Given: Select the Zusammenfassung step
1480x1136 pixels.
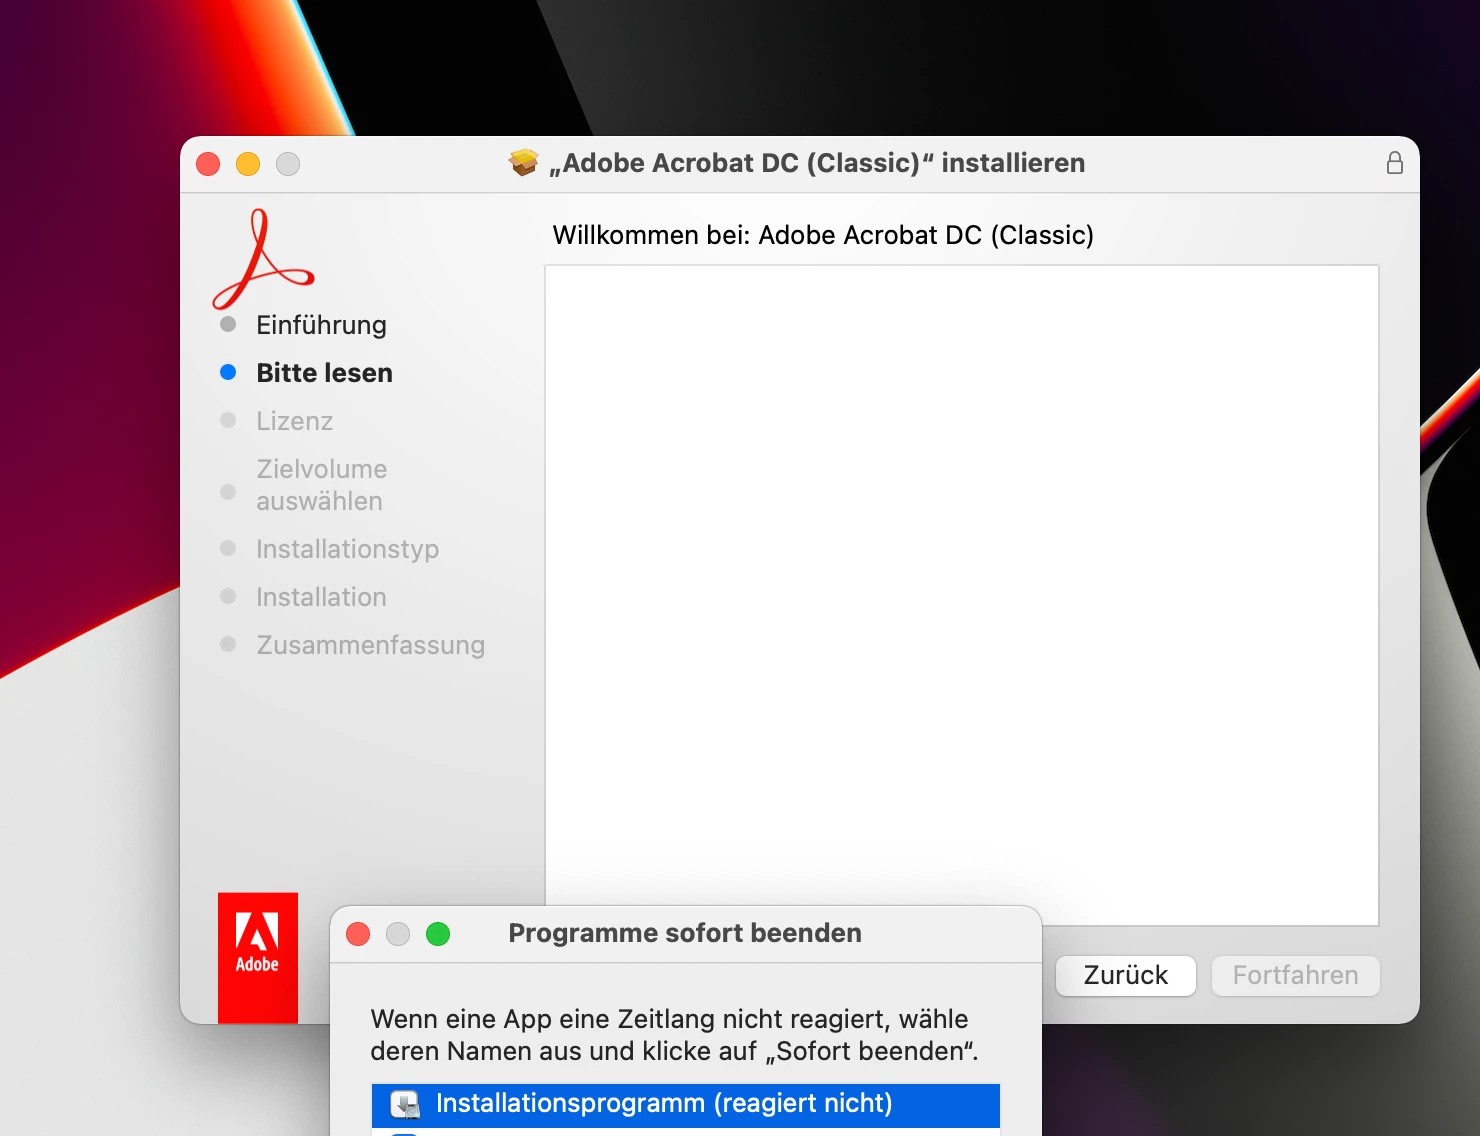Looking at the screenshot, I should tap(370, 645).
